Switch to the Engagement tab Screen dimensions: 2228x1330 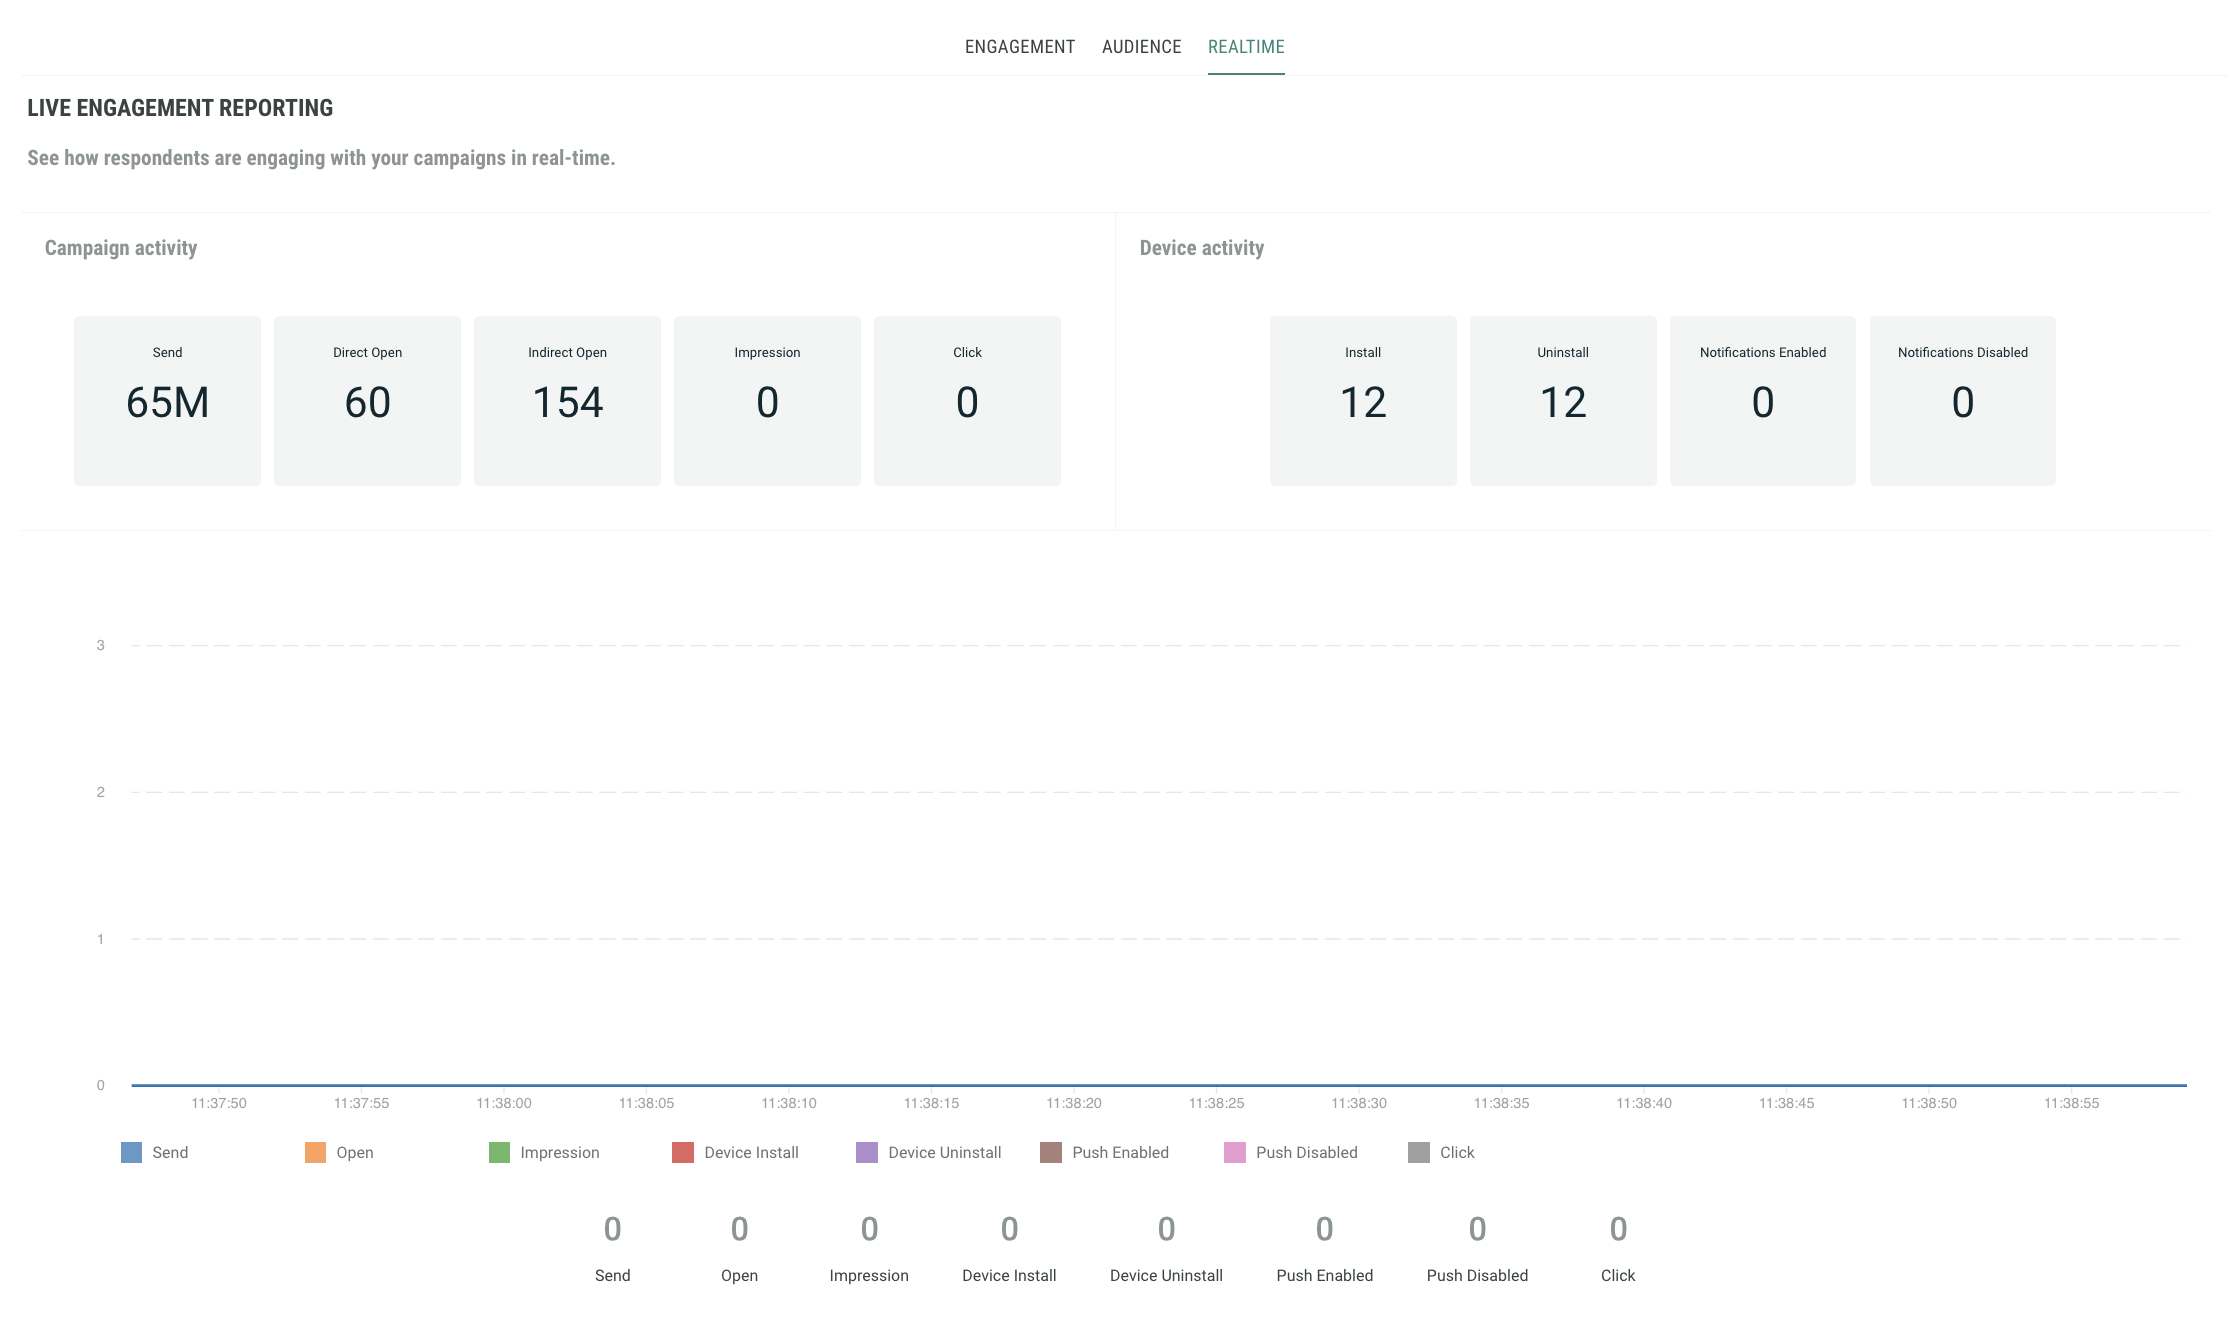coord(1019,47)
